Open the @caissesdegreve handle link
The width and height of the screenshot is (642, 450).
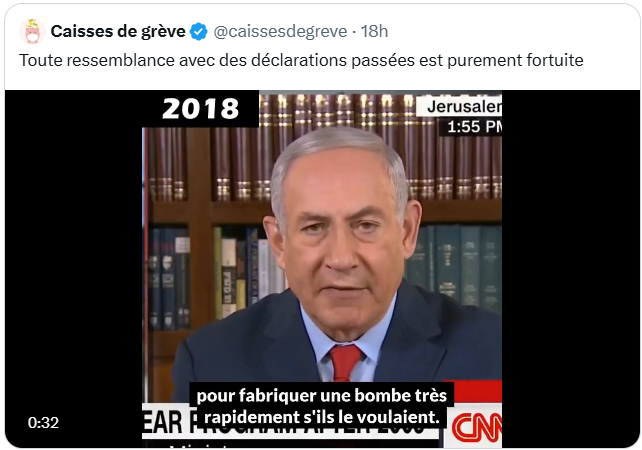pos(280,31)
